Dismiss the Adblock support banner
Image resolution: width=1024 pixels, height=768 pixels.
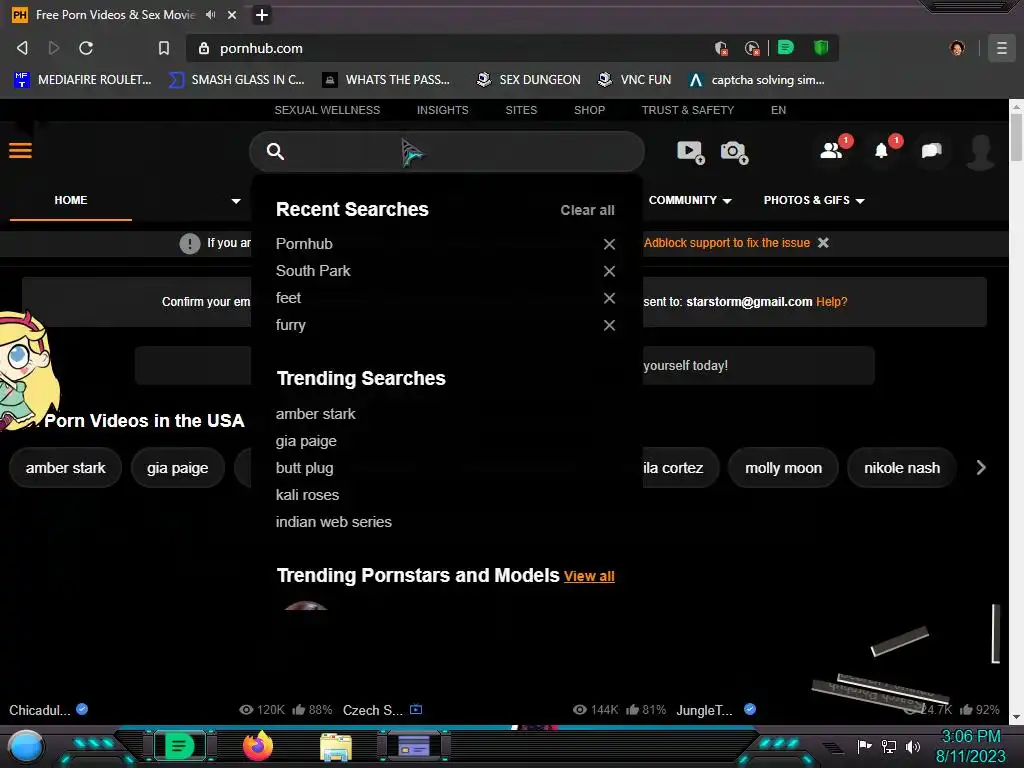tap(823, 243)
